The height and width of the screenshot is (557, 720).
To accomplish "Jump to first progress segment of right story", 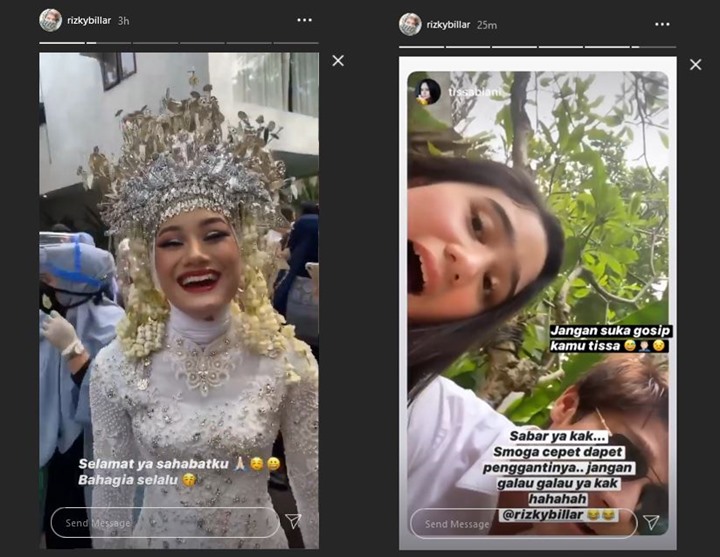I will click(x=422, y=47).
